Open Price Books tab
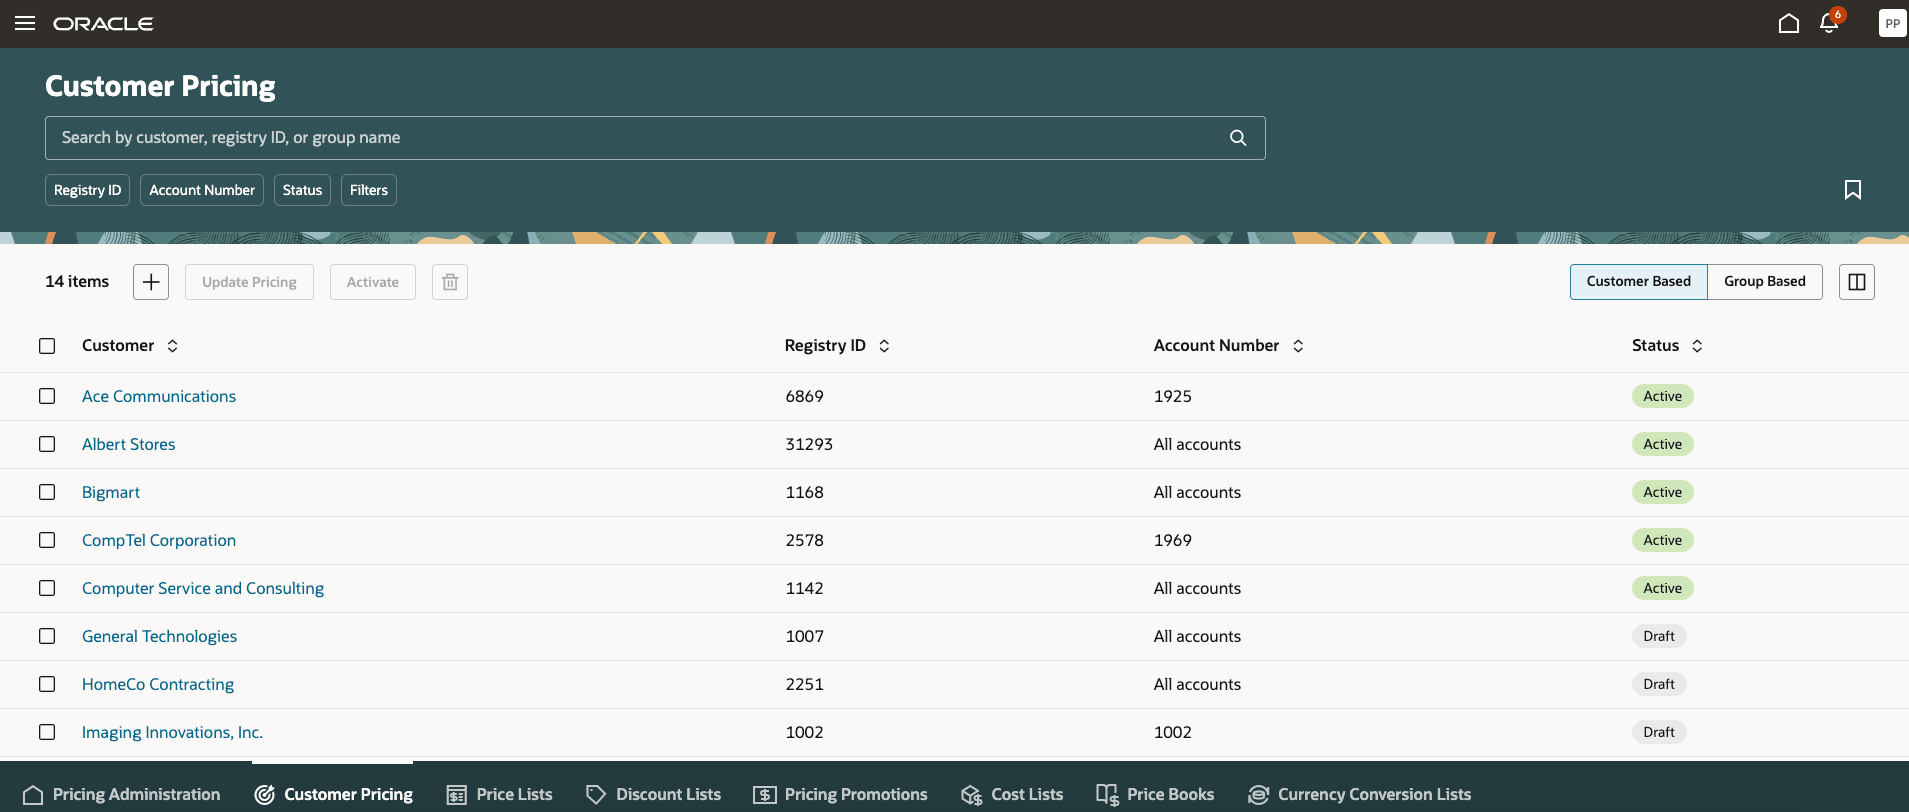This screenshot has width=1909, height=812. (1155, 794)
